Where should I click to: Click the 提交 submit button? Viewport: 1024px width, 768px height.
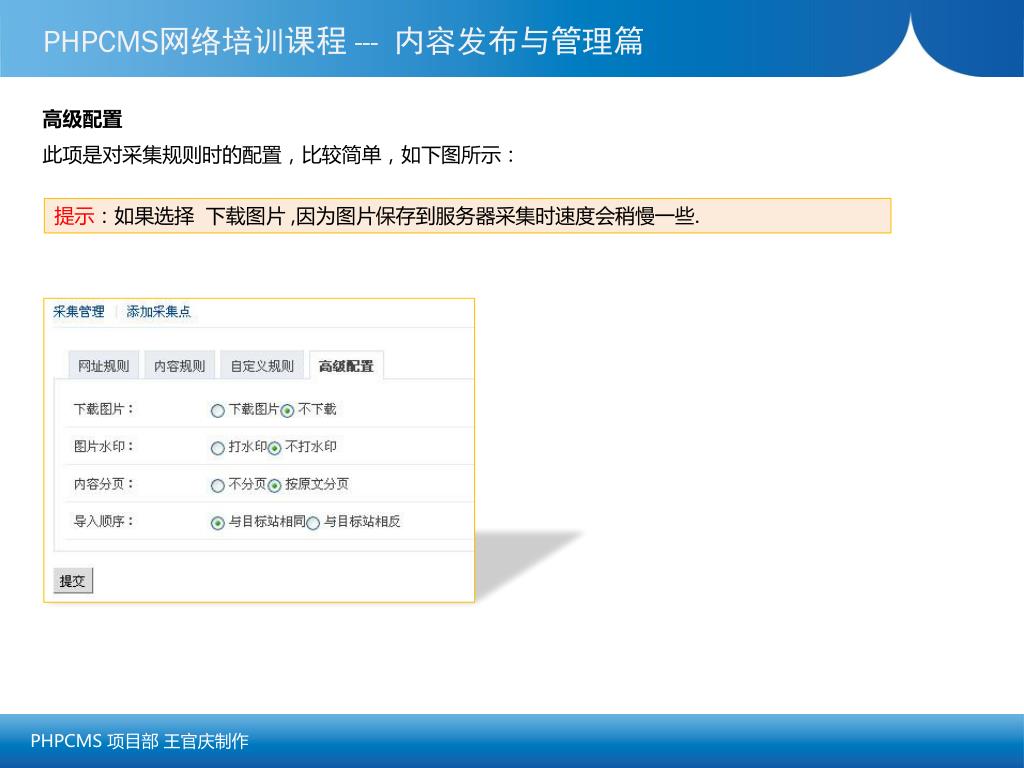click(72, 581)
